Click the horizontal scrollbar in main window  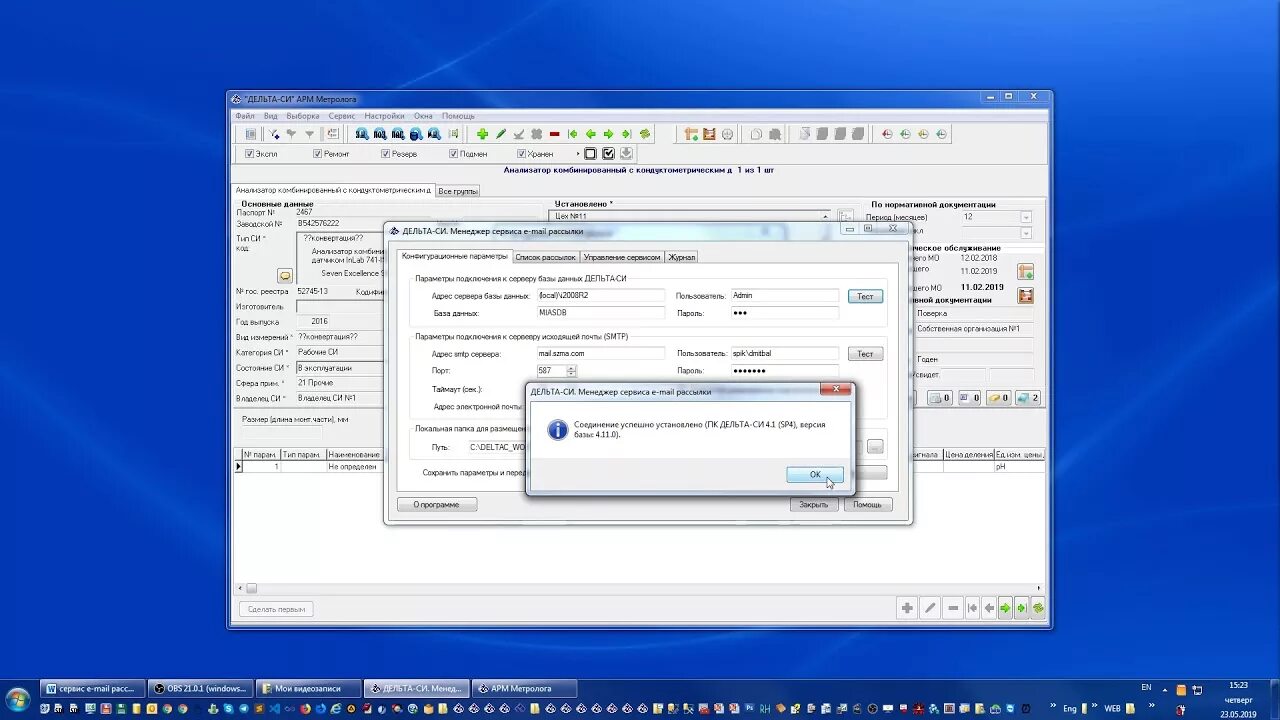[x=640, y=588]
